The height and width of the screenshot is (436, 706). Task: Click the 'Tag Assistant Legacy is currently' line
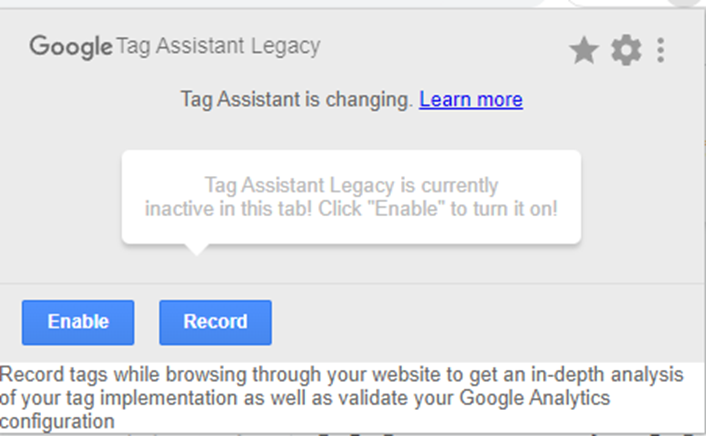click(x=351, y=185)
